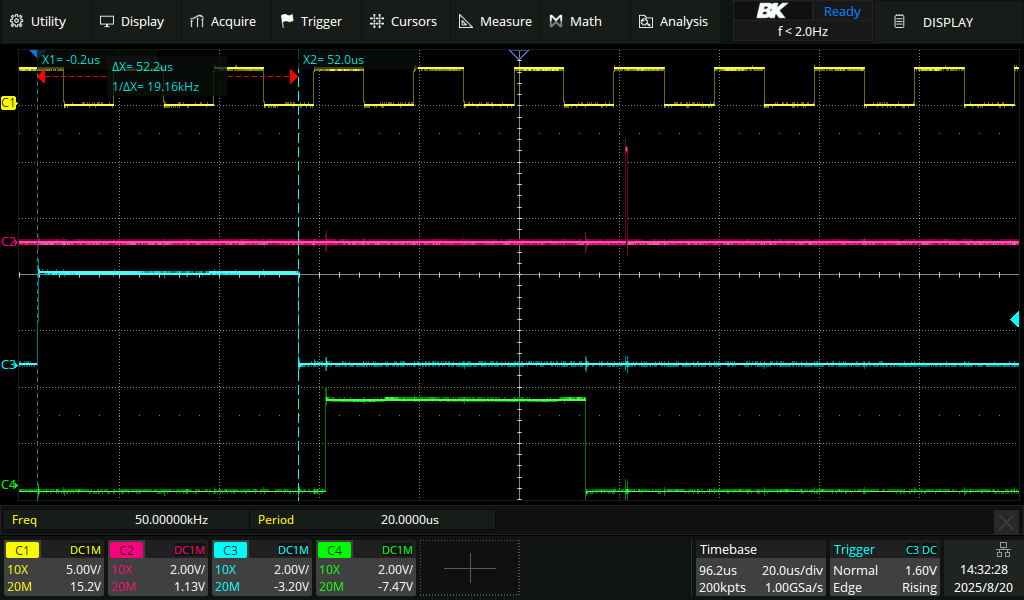Click the C1 5.00V/ scale value
Screen dimensions: 1024x600
[83, 570]
